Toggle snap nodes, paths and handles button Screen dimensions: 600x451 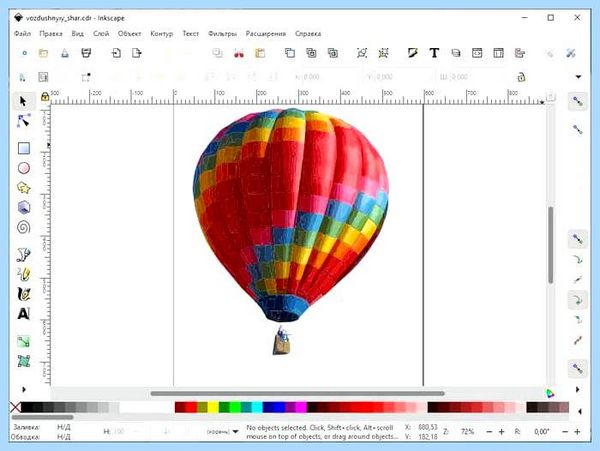(577, 239)
